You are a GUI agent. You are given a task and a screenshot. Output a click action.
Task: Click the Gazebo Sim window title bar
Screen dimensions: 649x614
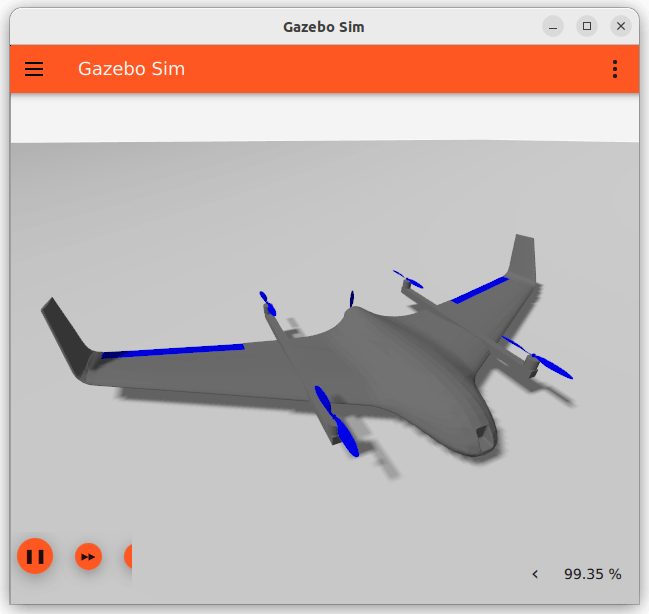point(323,26)
